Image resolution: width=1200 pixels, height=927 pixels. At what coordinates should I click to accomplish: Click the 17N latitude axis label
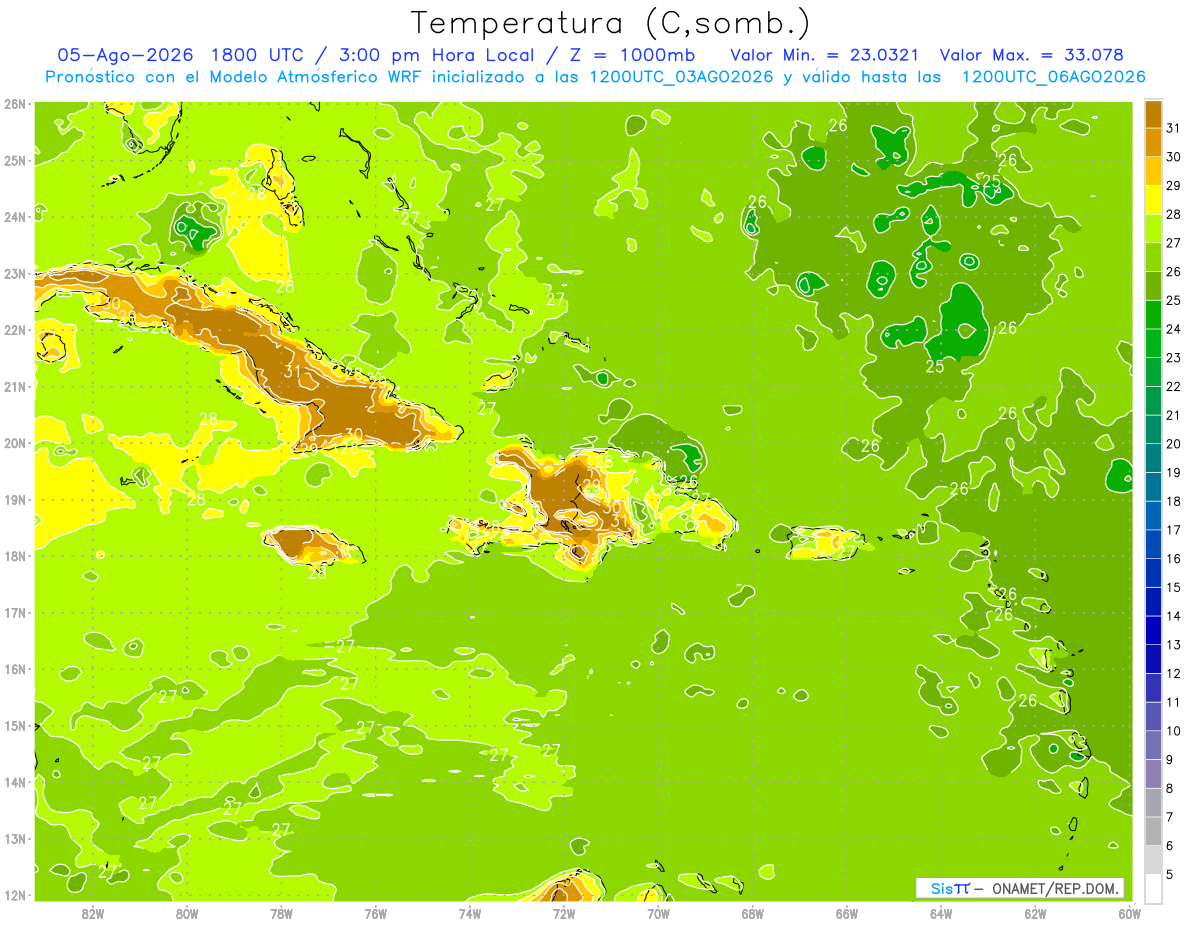15,612
